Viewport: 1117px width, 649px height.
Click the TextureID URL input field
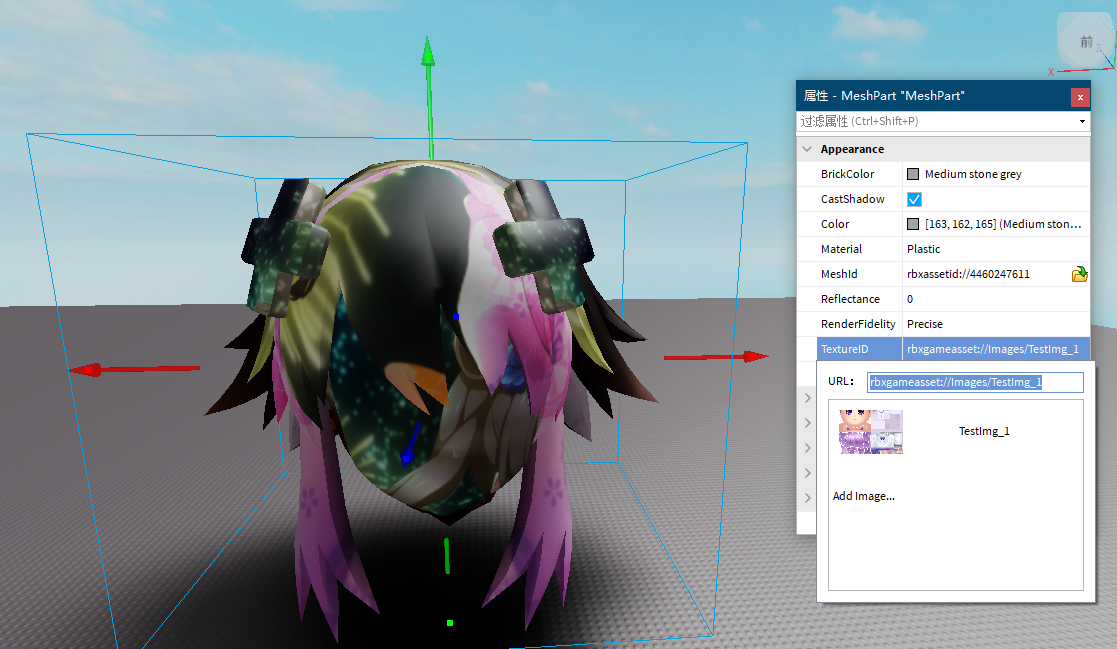pos(975,383)
